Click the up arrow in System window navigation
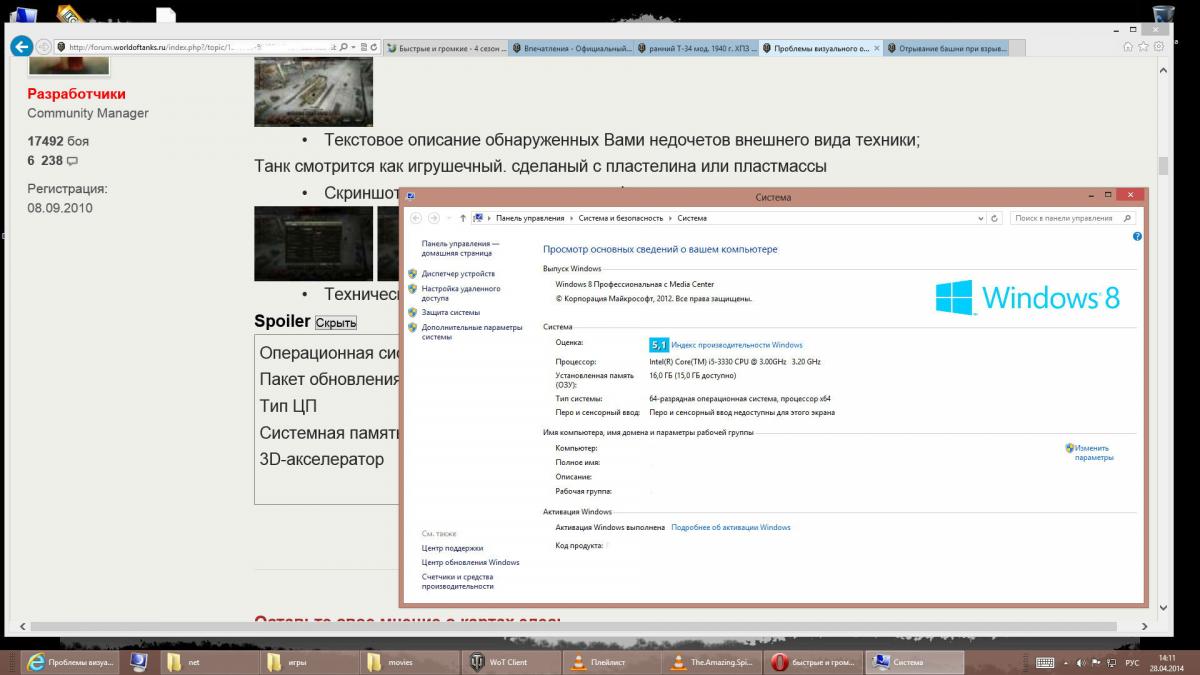 [462, 218]
